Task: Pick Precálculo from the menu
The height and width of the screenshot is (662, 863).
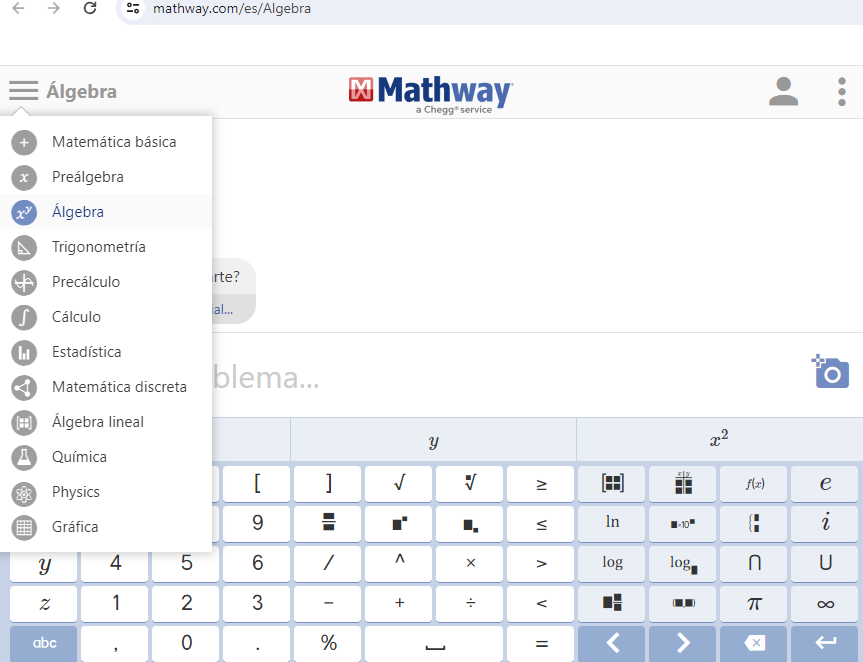Action: (x=106, y=282)
